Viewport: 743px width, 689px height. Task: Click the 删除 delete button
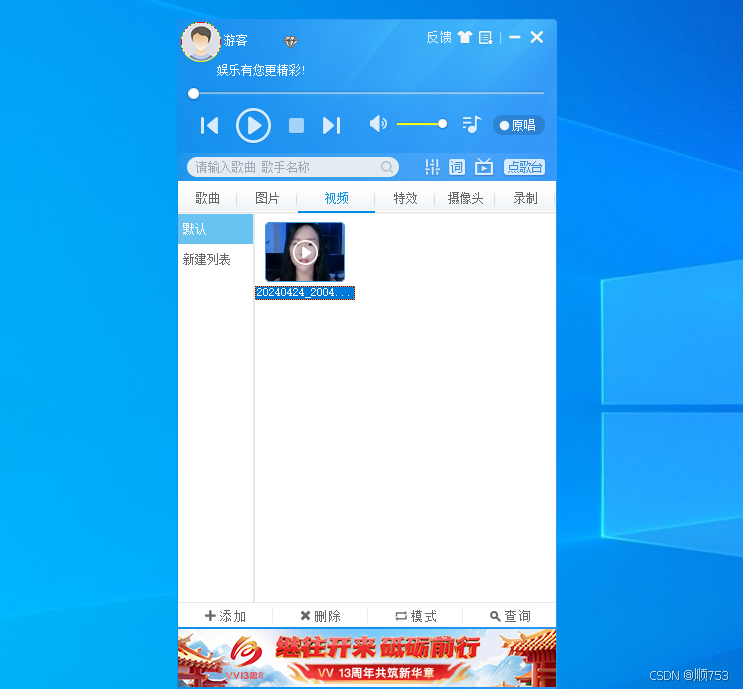[x=320, y=616]
